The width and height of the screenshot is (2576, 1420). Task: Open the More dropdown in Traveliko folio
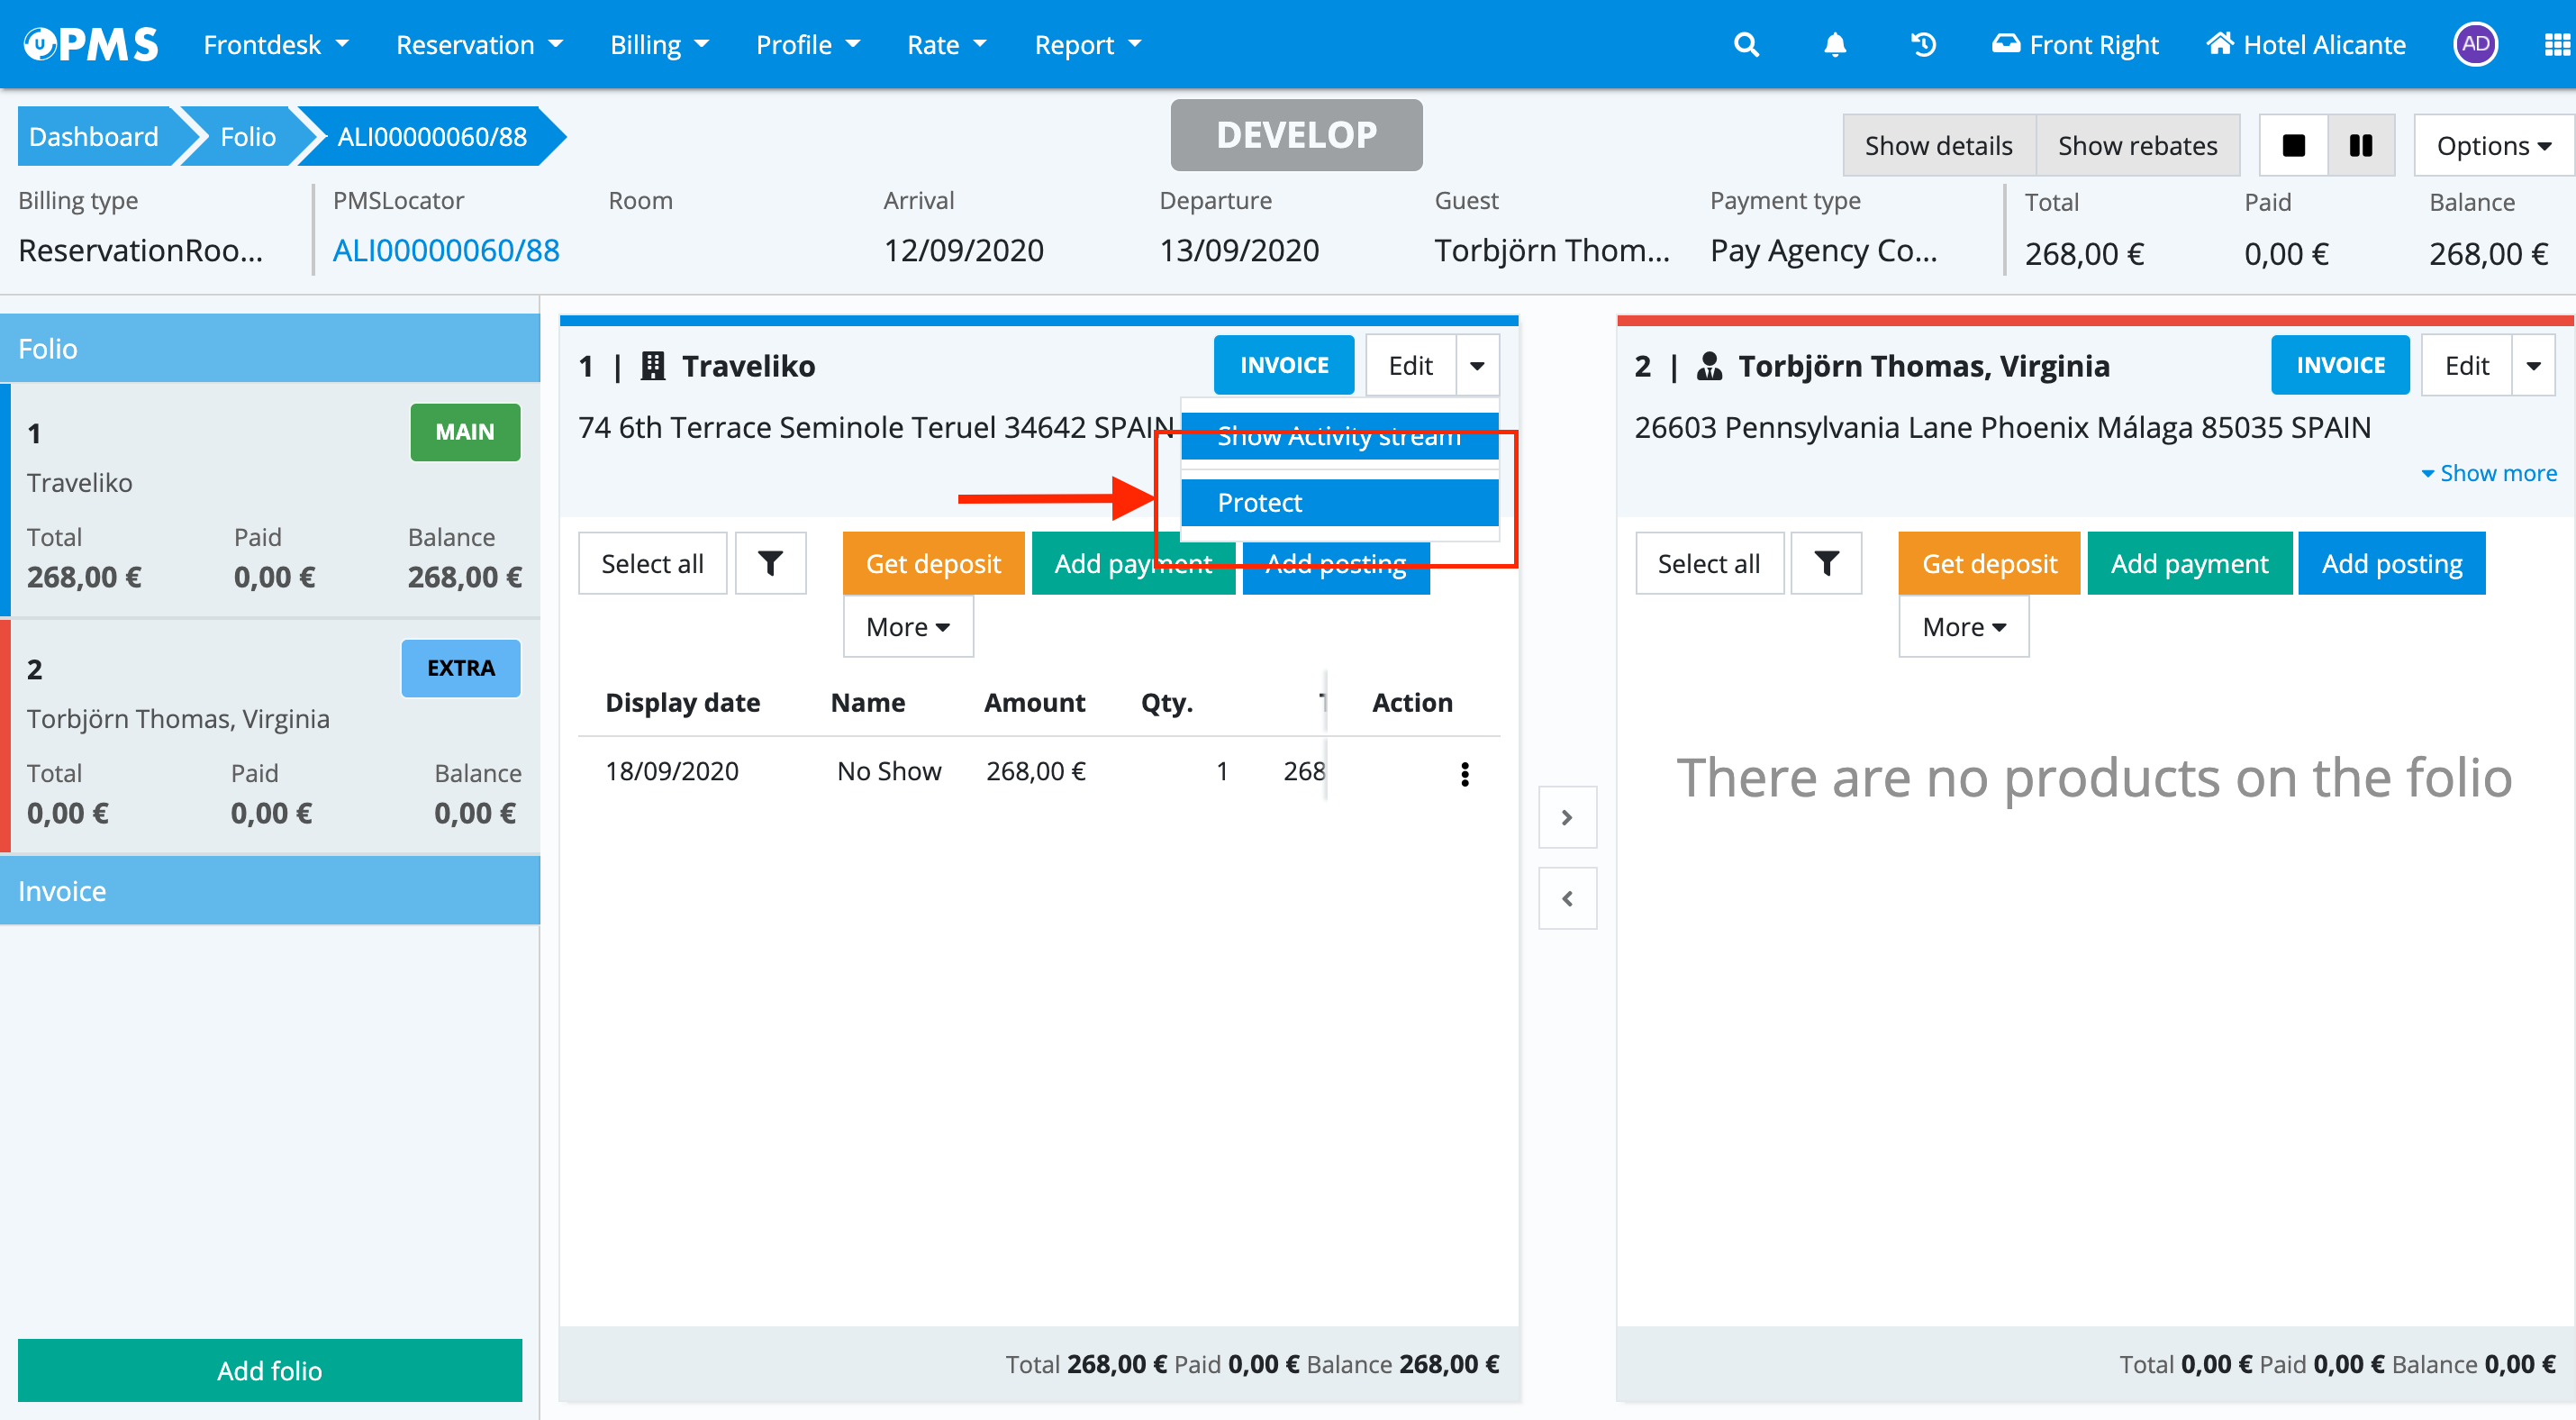tap(907, 627)
